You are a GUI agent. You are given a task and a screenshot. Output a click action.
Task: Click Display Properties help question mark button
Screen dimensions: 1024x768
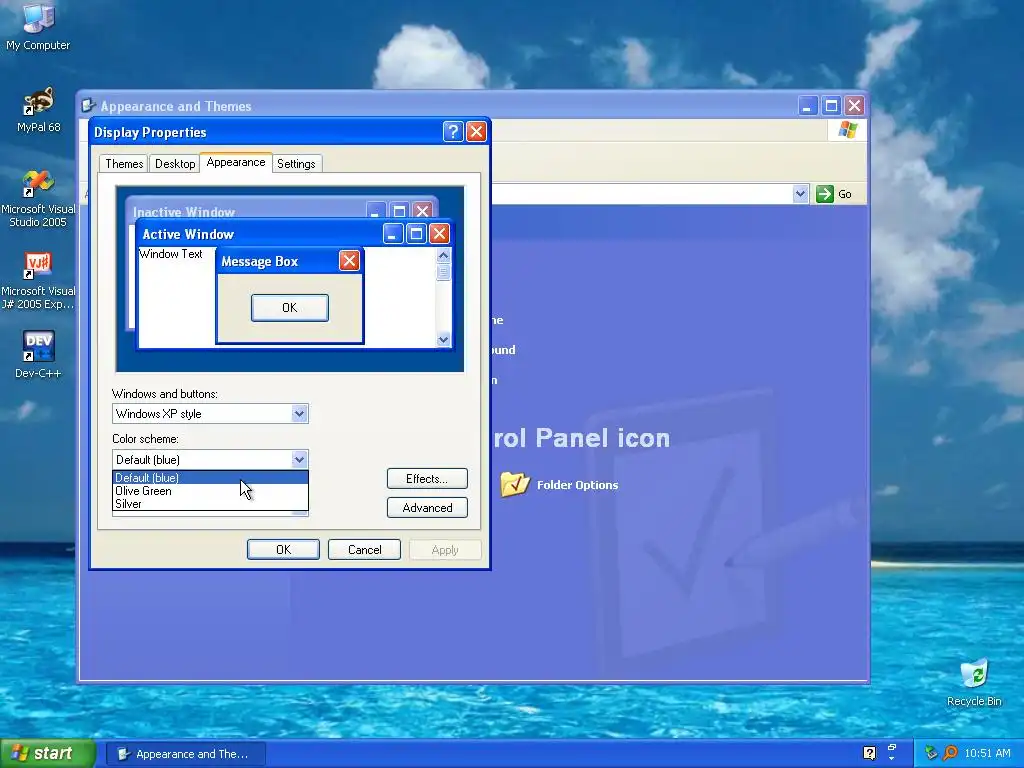(453, 132)
